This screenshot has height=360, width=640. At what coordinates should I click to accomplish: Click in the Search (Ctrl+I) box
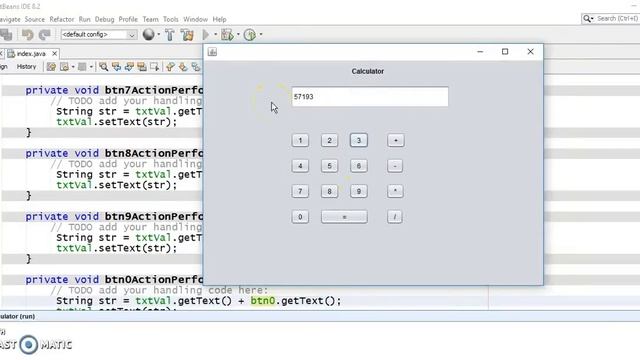pyautogui.click(x=617, y=19)
